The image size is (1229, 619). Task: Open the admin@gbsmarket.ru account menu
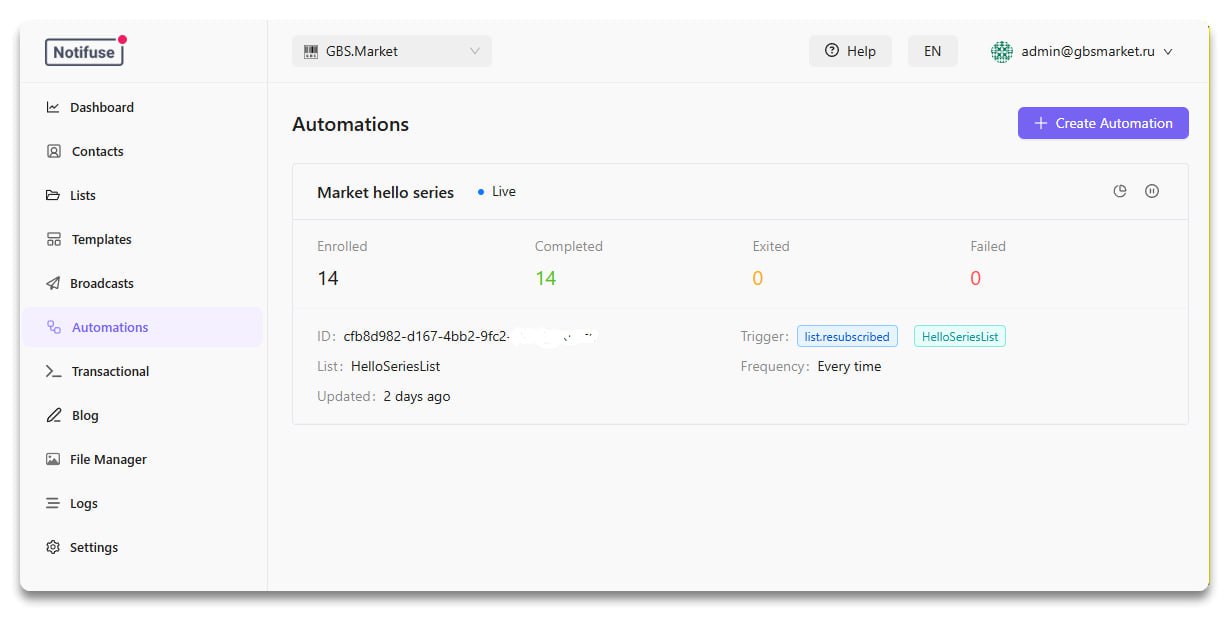tap(1082, 51)
